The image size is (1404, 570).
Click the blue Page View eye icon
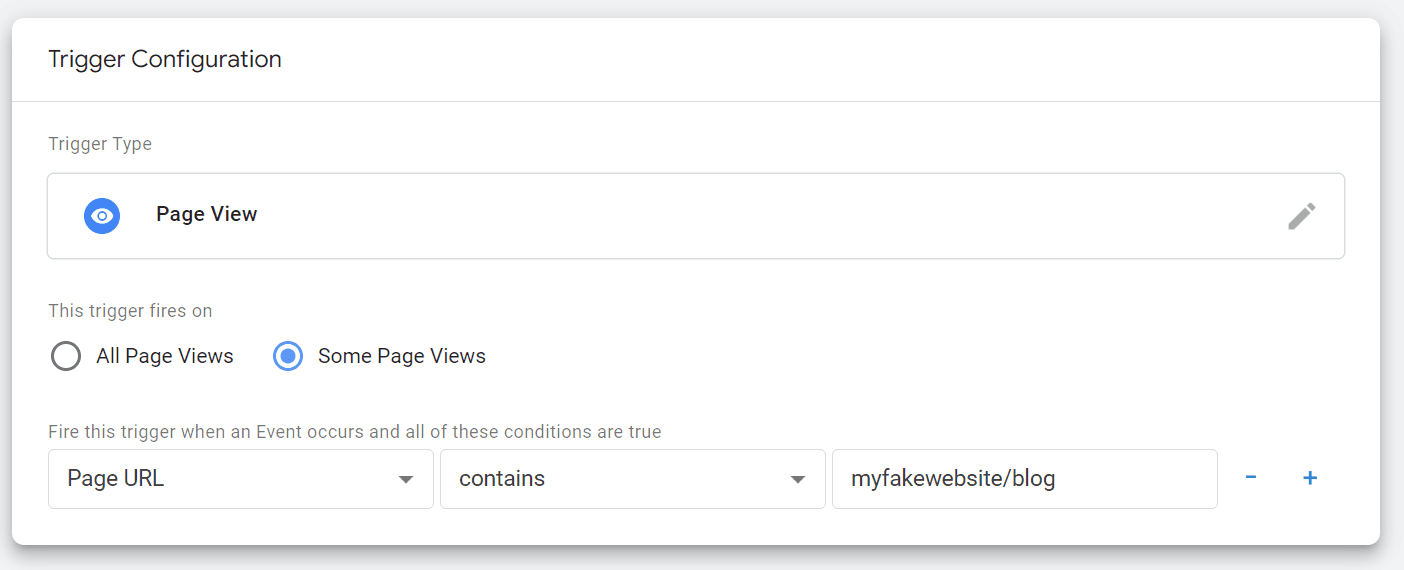(102, 216)
